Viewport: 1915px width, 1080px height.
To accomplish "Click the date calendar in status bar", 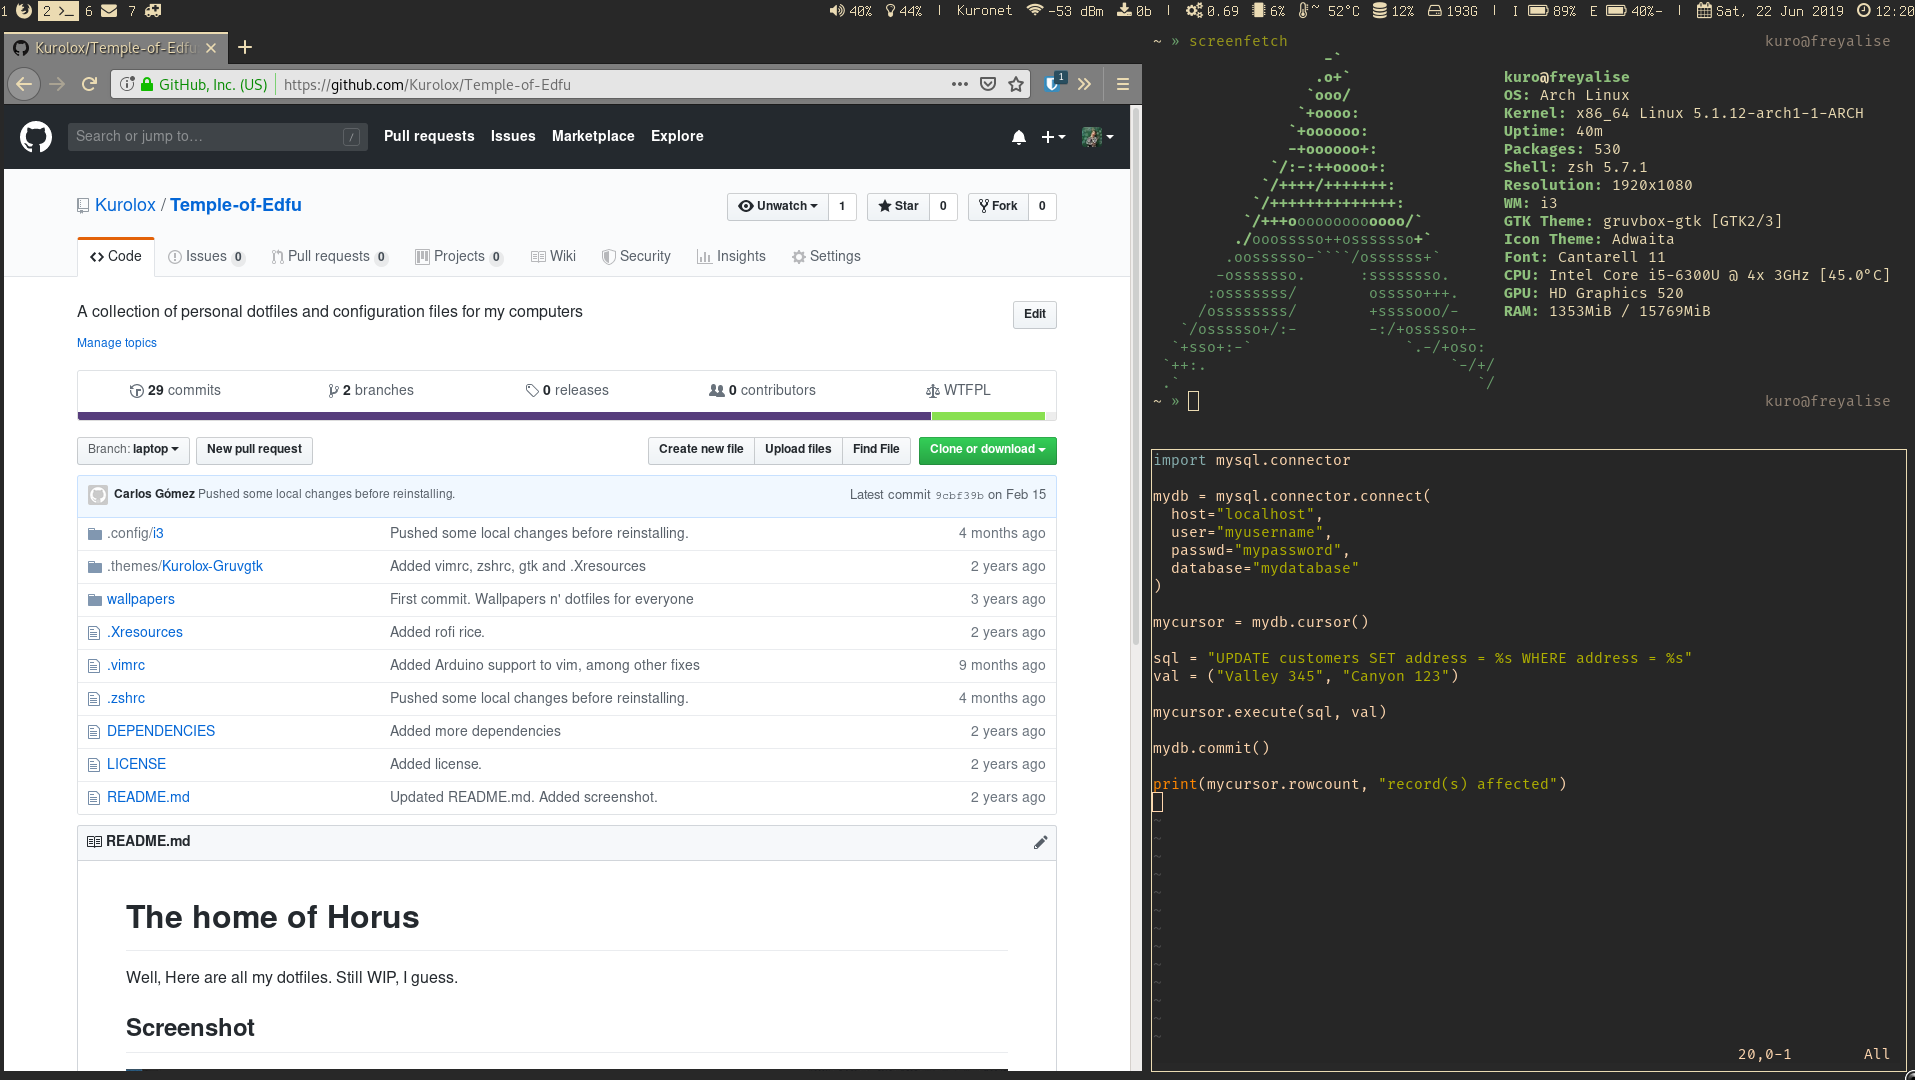I will (1770, 11).
